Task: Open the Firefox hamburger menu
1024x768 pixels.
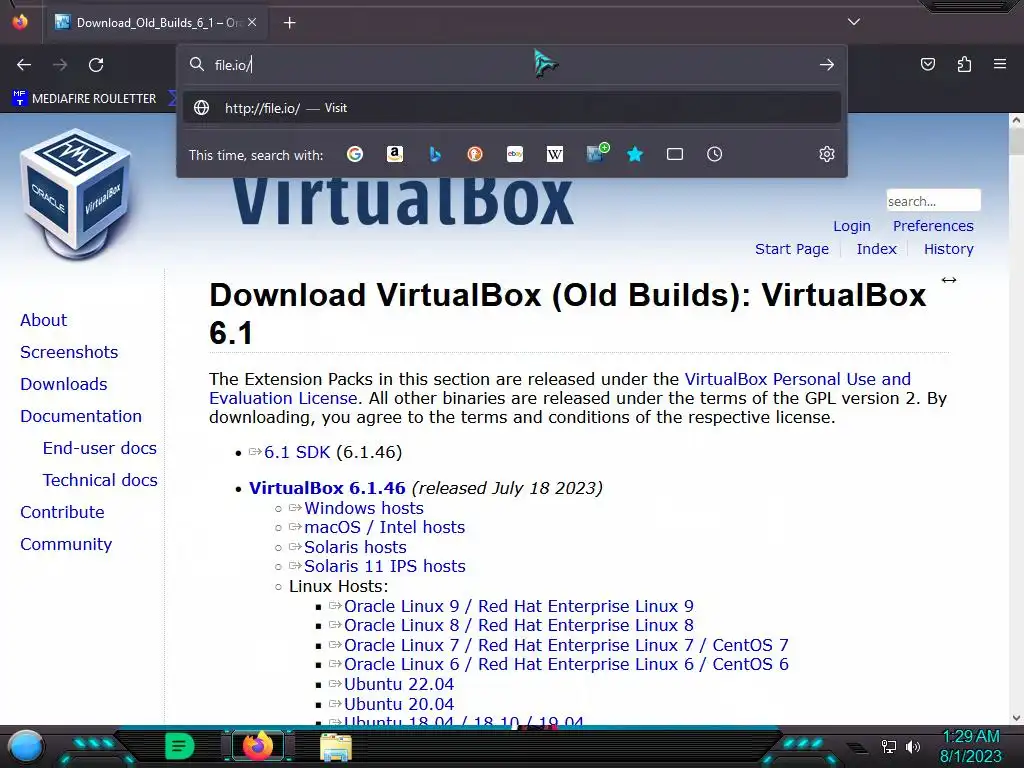Action: click(1000, 64)
